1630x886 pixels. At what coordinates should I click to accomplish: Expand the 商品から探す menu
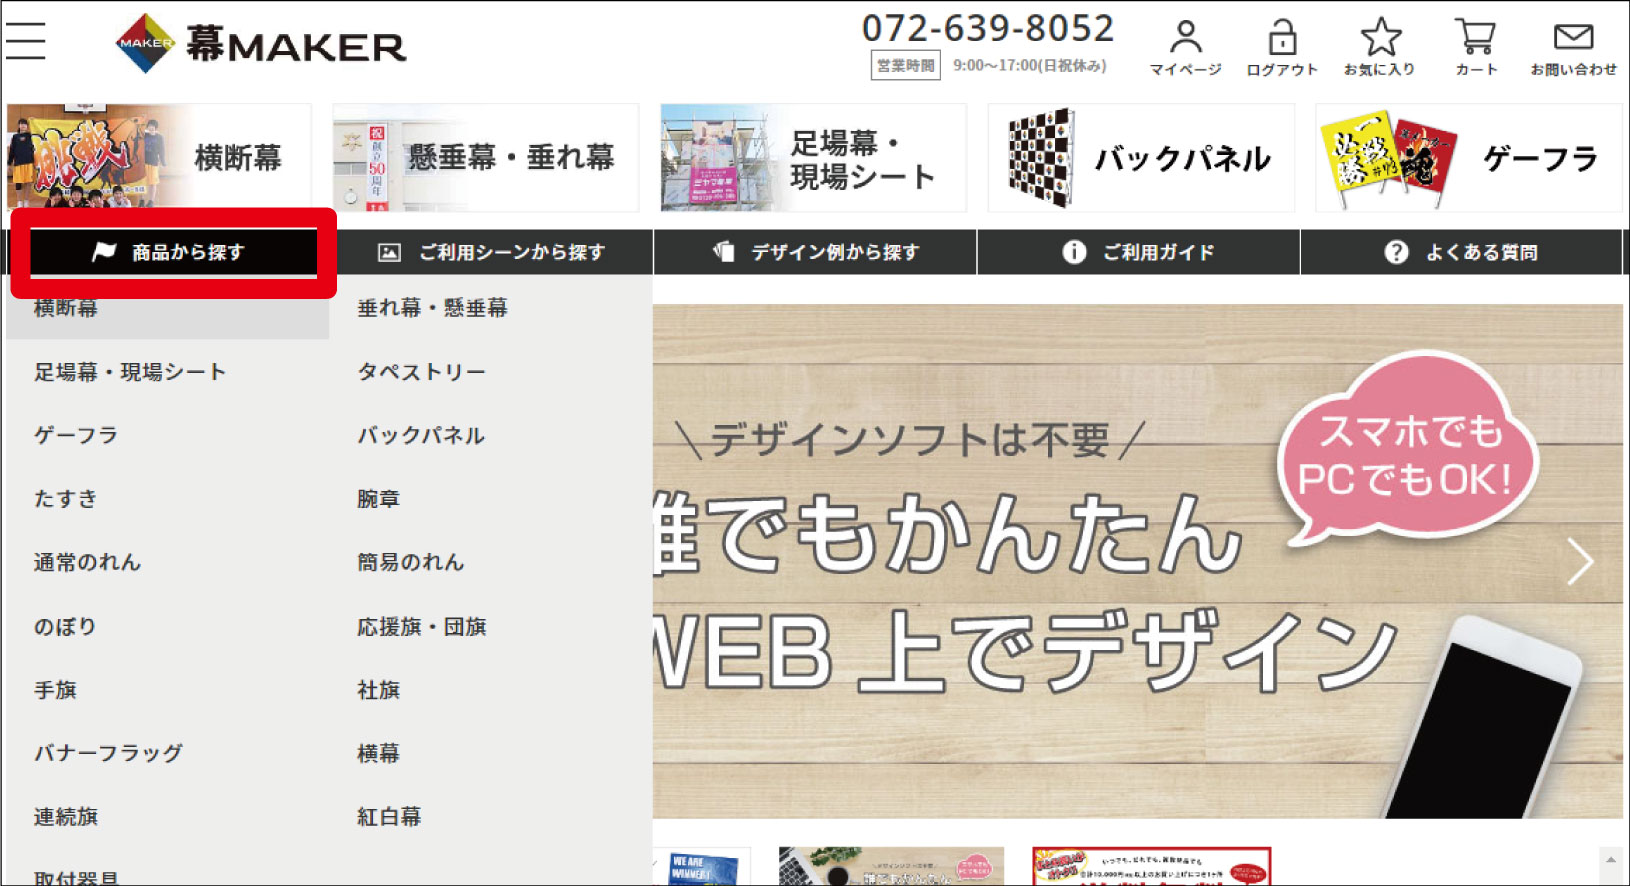pos(173,252)
